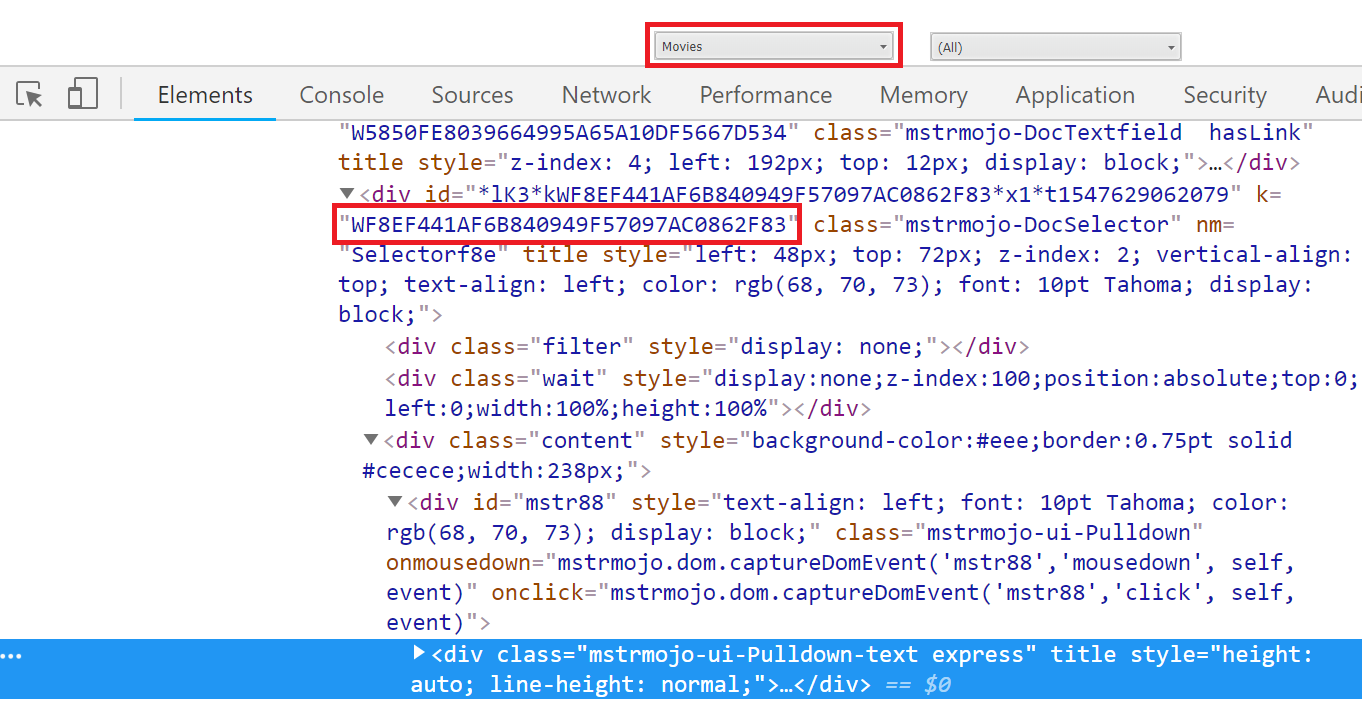Open the Network tab
Screen dimensions: 1364x714
(606, 94)
